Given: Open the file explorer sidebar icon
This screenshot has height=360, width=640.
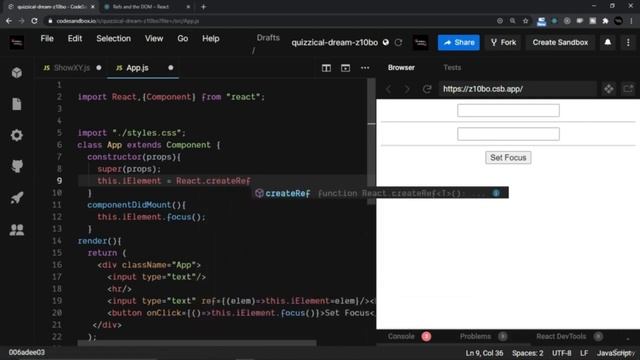Looking at the screenshot, I should [x=17, y=104].
